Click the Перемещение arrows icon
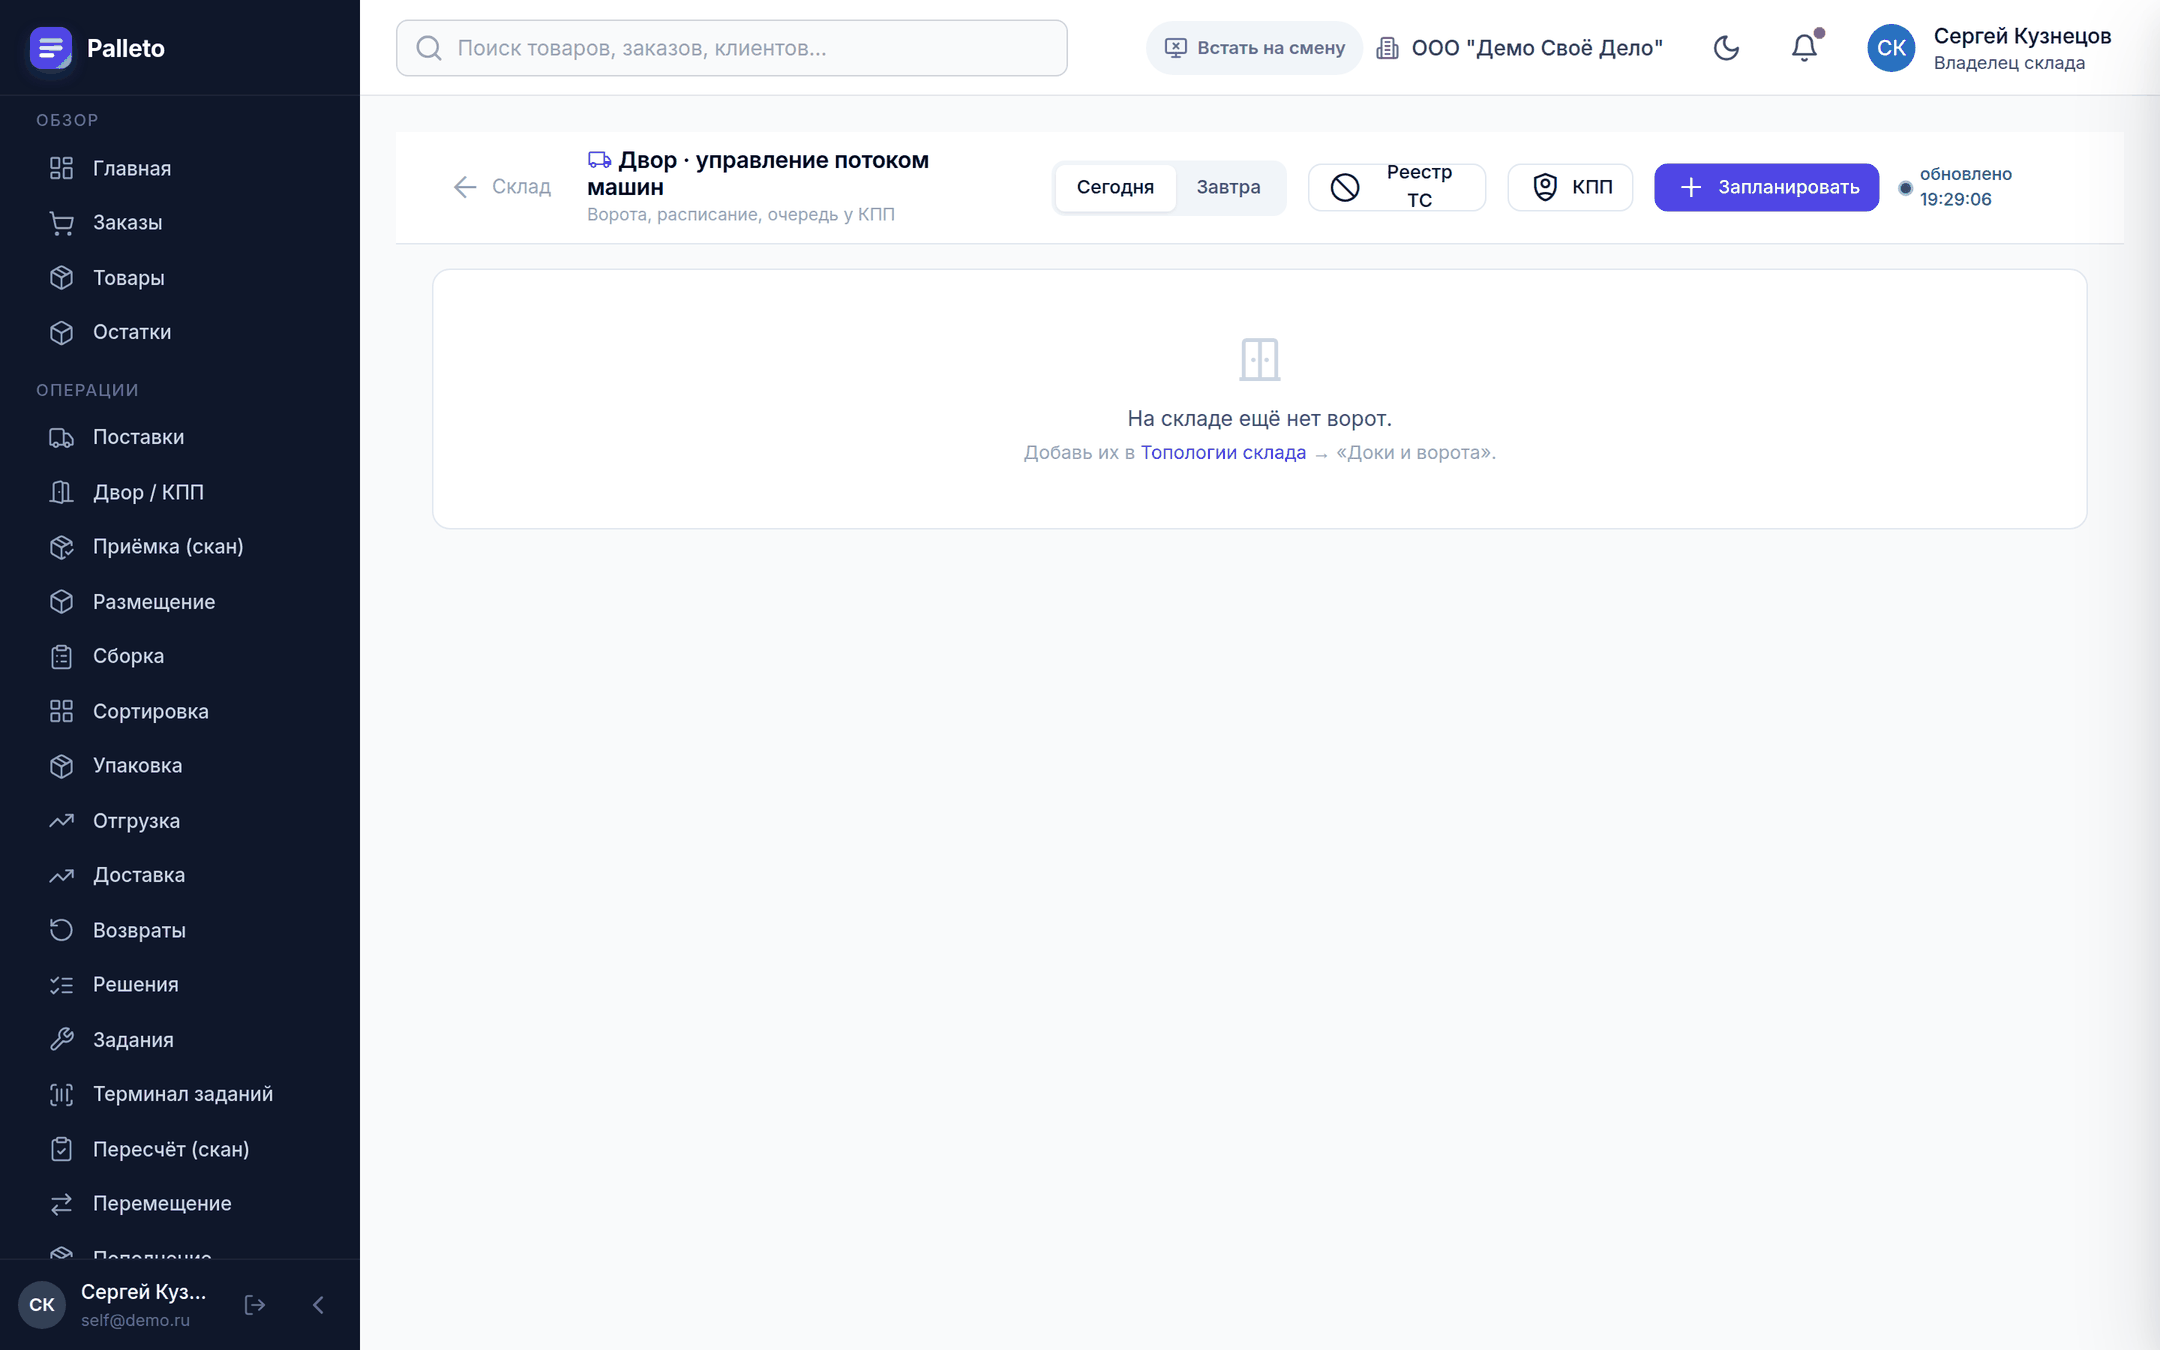 click(x=62, y=1203)
